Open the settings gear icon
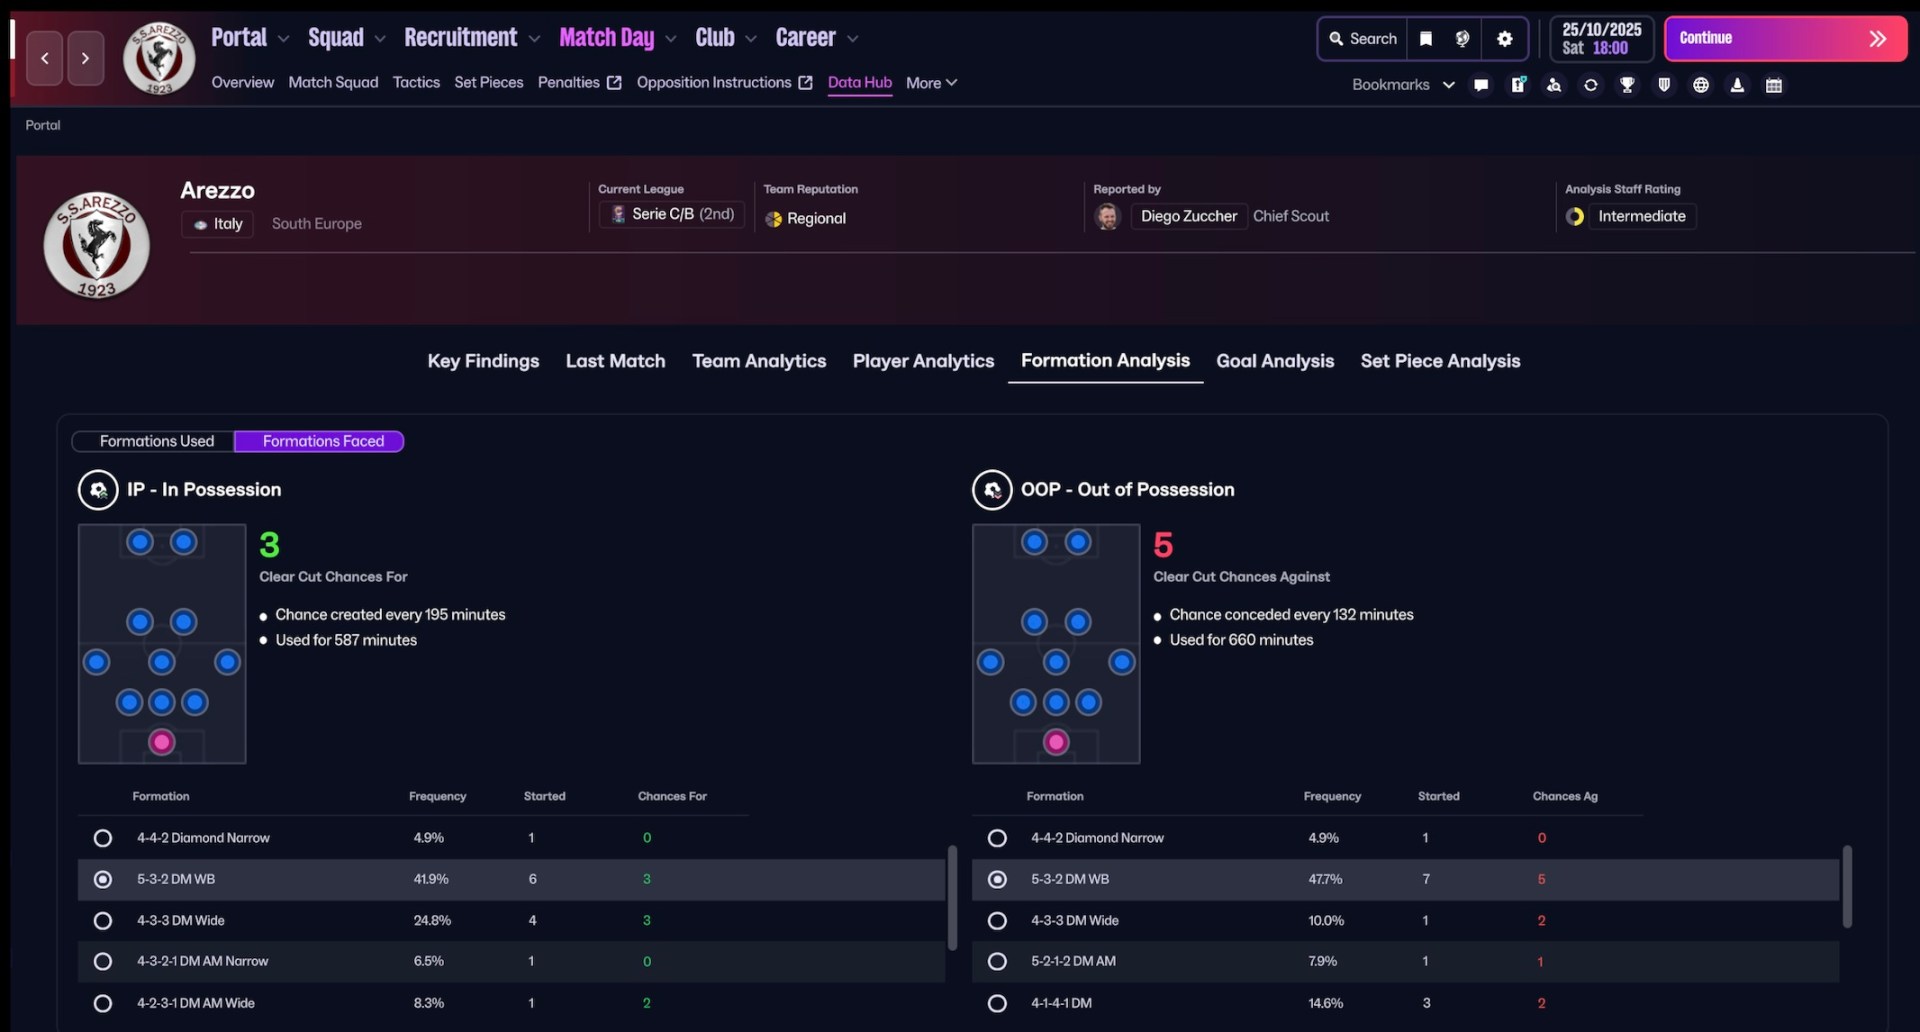 click(1504, 39)
